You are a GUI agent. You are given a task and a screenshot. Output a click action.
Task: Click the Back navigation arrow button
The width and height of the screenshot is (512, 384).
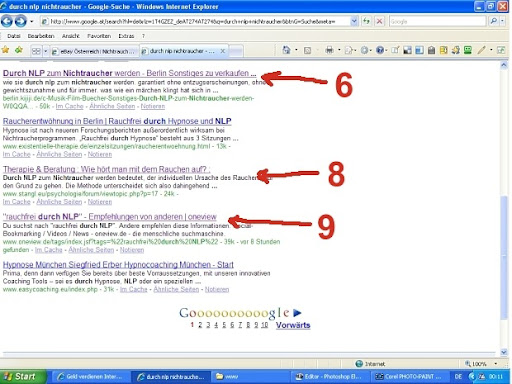tap(7, 21)
